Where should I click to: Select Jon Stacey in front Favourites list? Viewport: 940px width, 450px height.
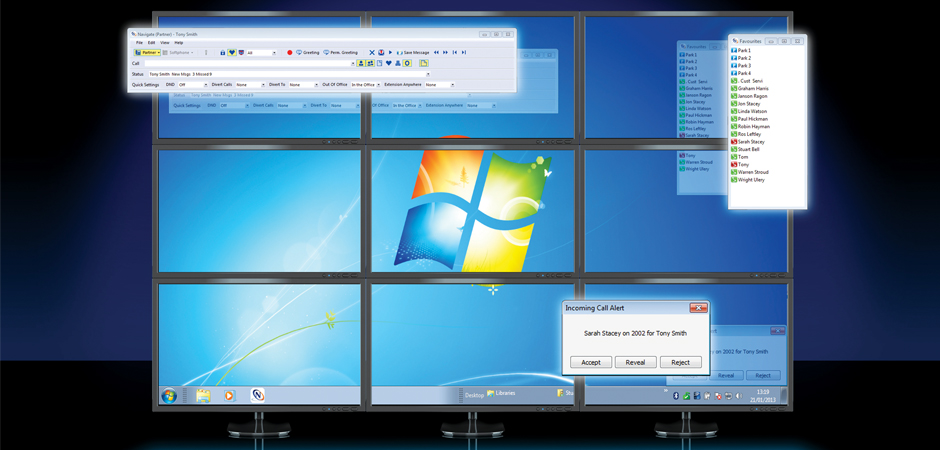coord(746,104)
